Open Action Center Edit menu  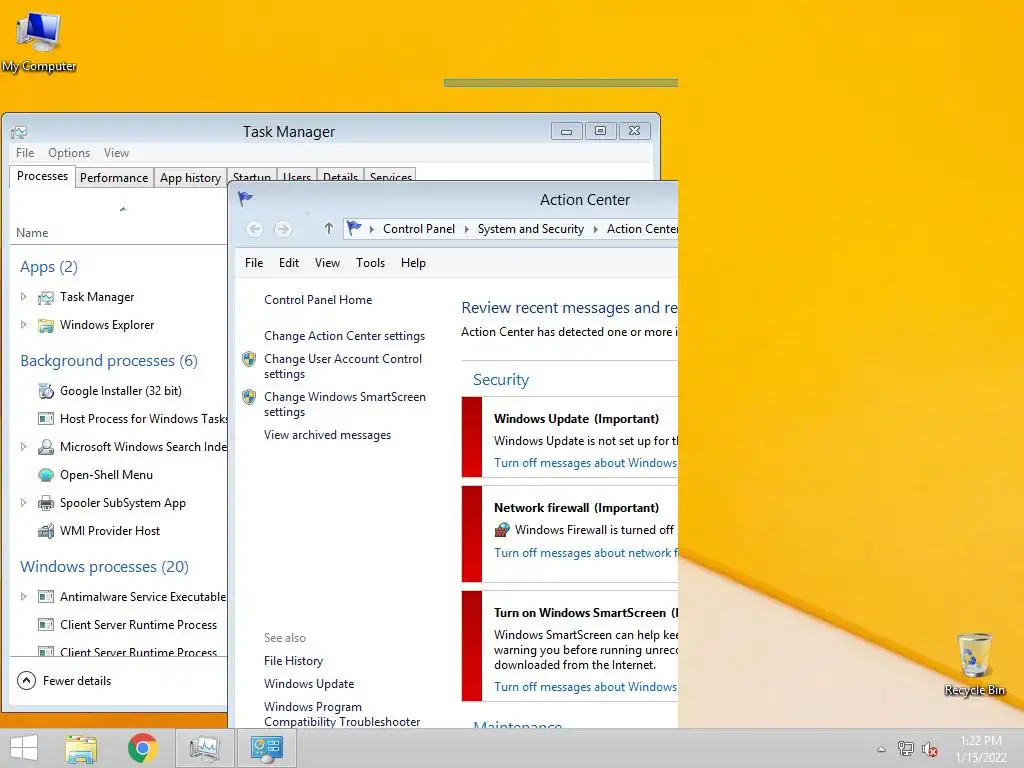[x=289, y=263]
